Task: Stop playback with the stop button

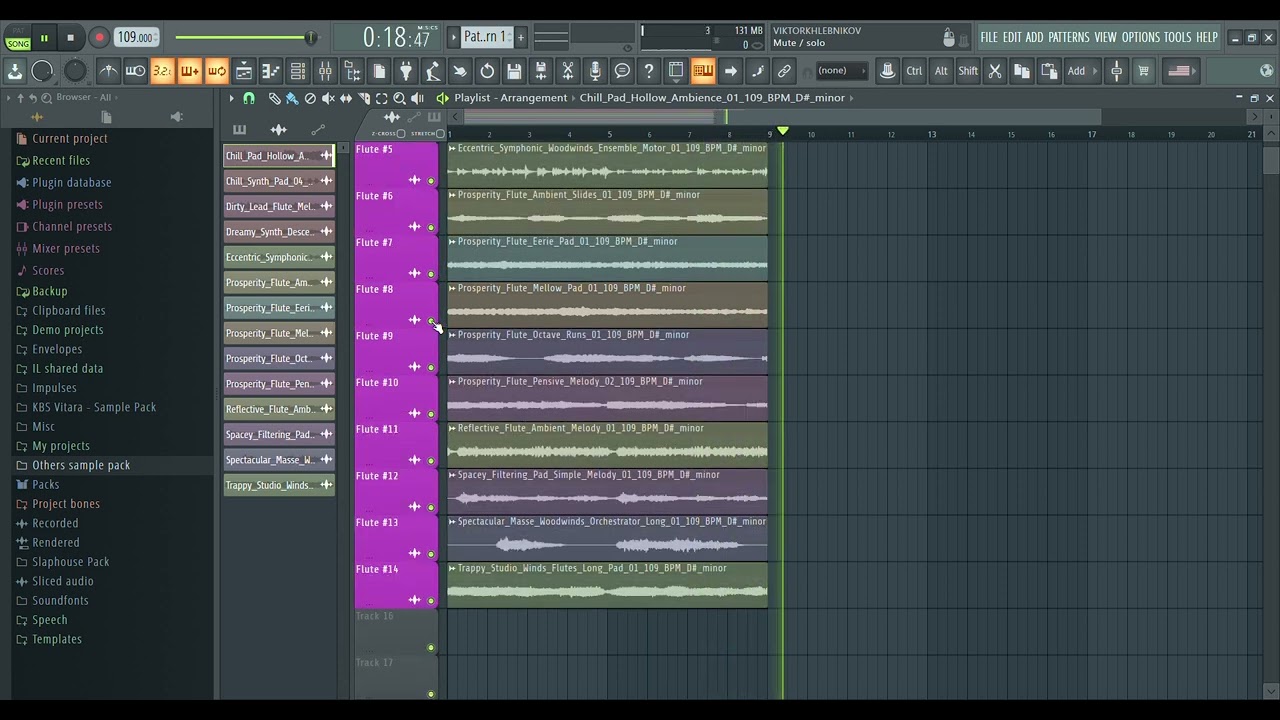Action: point(70,38)
